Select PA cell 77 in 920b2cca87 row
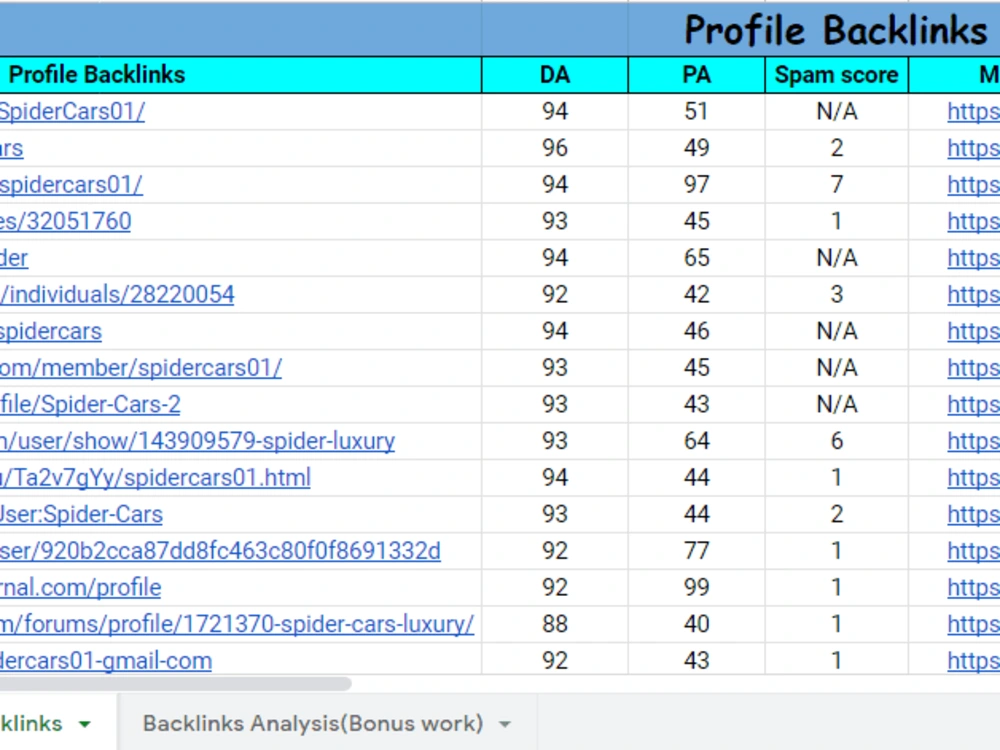 tap(696, 551)
